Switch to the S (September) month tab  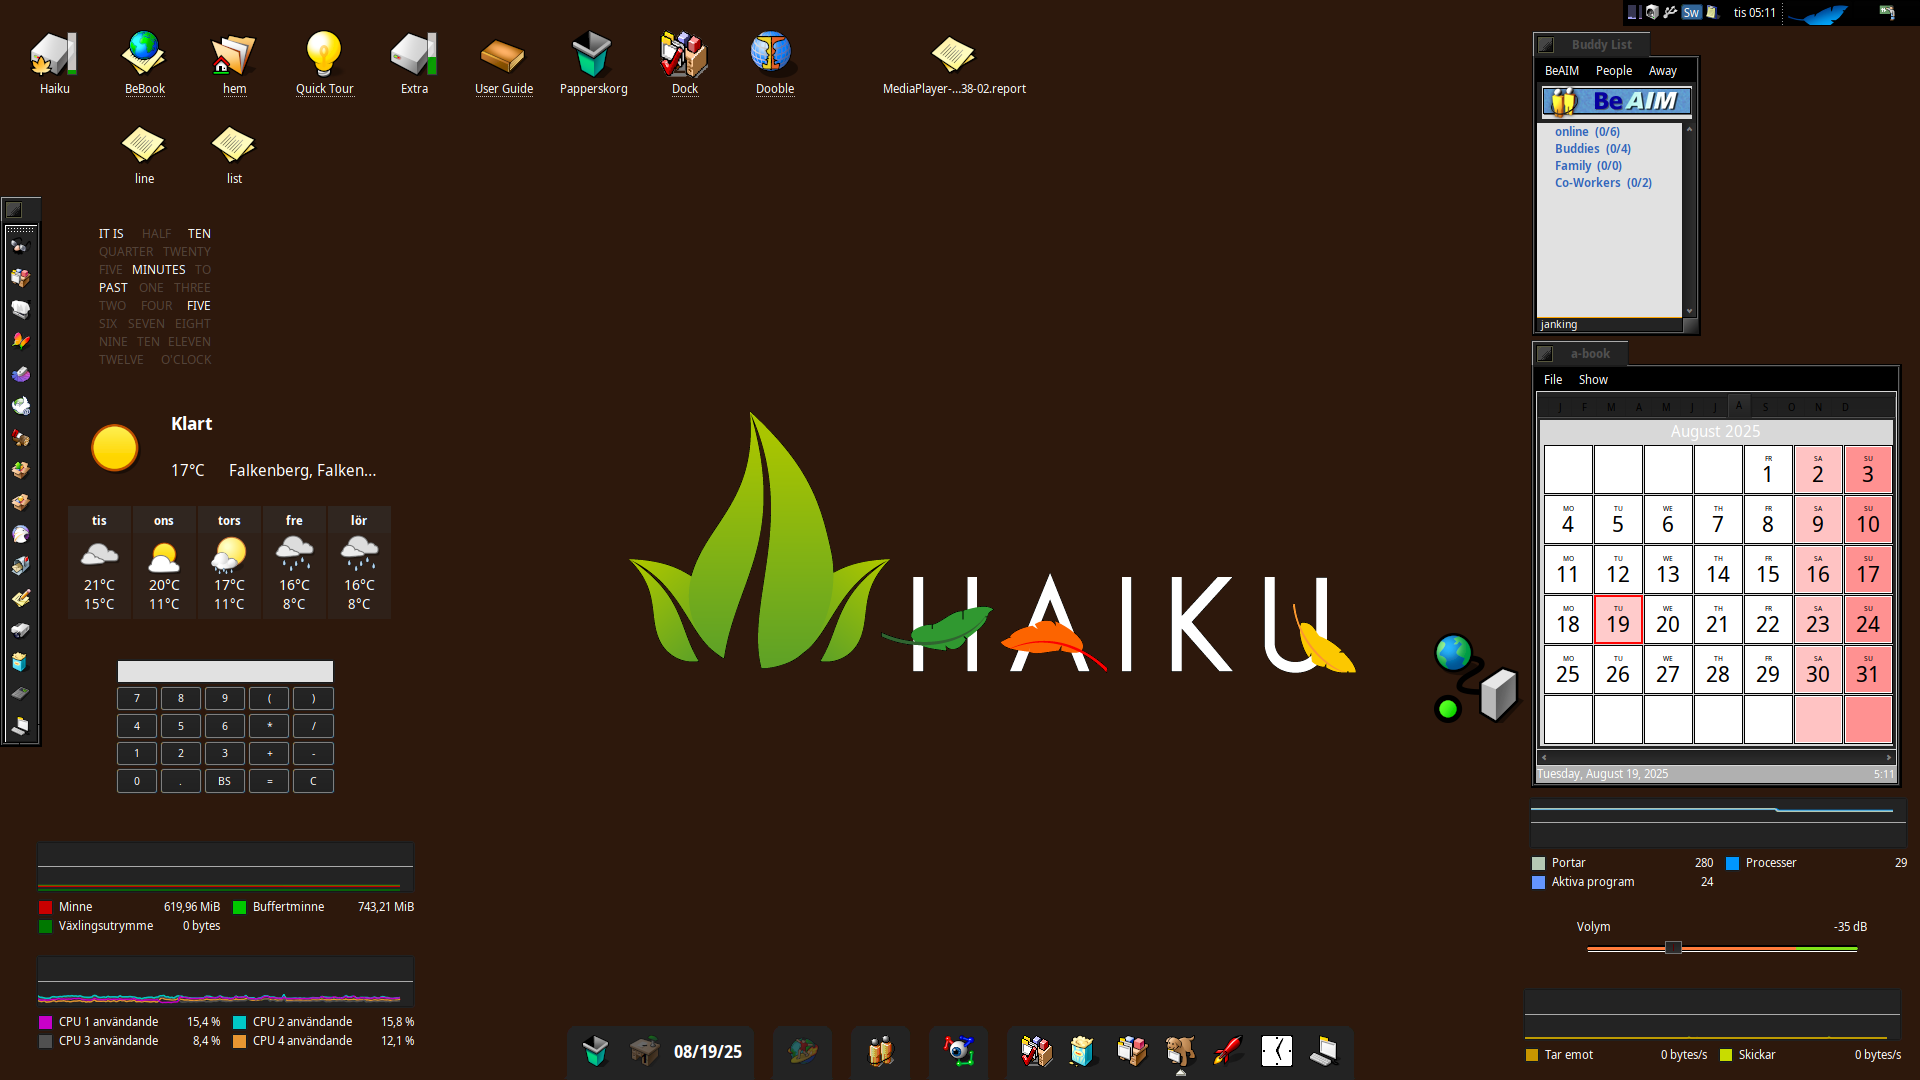tap(1765, 407)
